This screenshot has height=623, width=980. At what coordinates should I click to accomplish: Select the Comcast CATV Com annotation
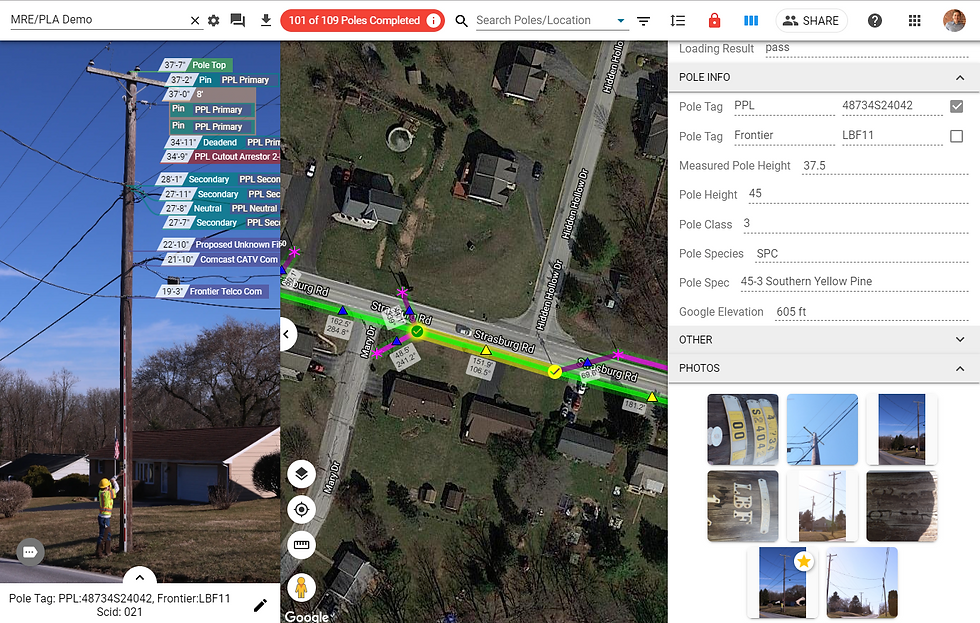222,259
